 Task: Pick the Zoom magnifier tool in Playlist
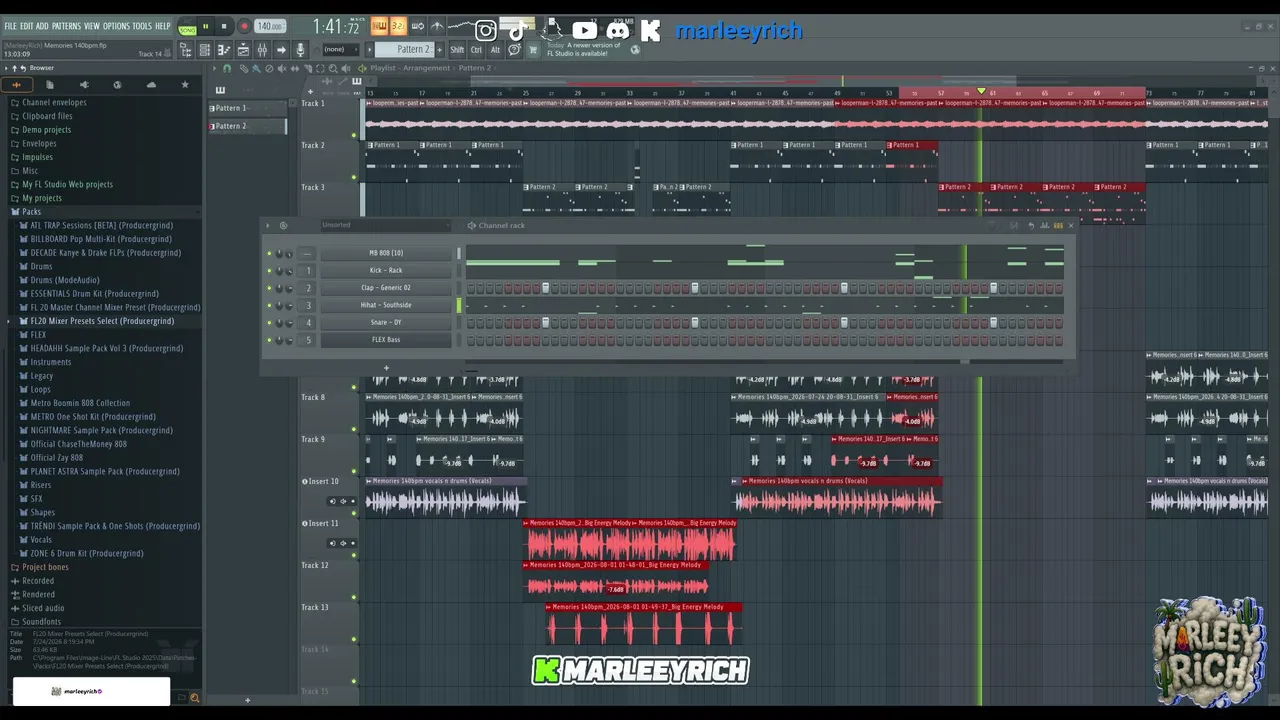pyautogui.click(x=334, y=68)
